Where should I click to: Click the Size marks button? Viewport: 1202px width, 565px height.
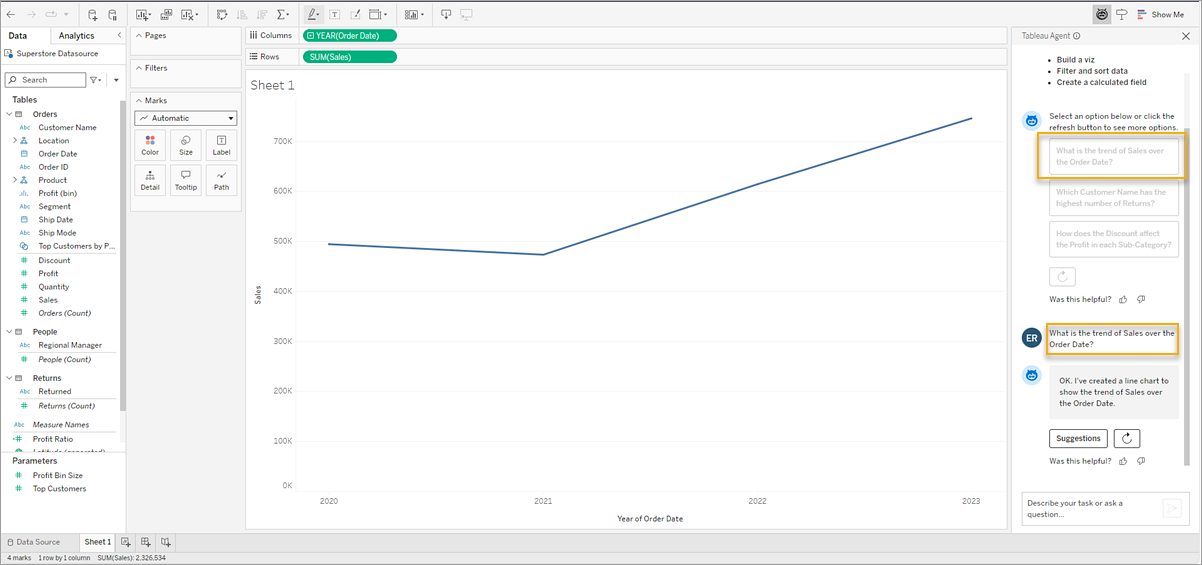pyautogui.click(x=186, y=145)
